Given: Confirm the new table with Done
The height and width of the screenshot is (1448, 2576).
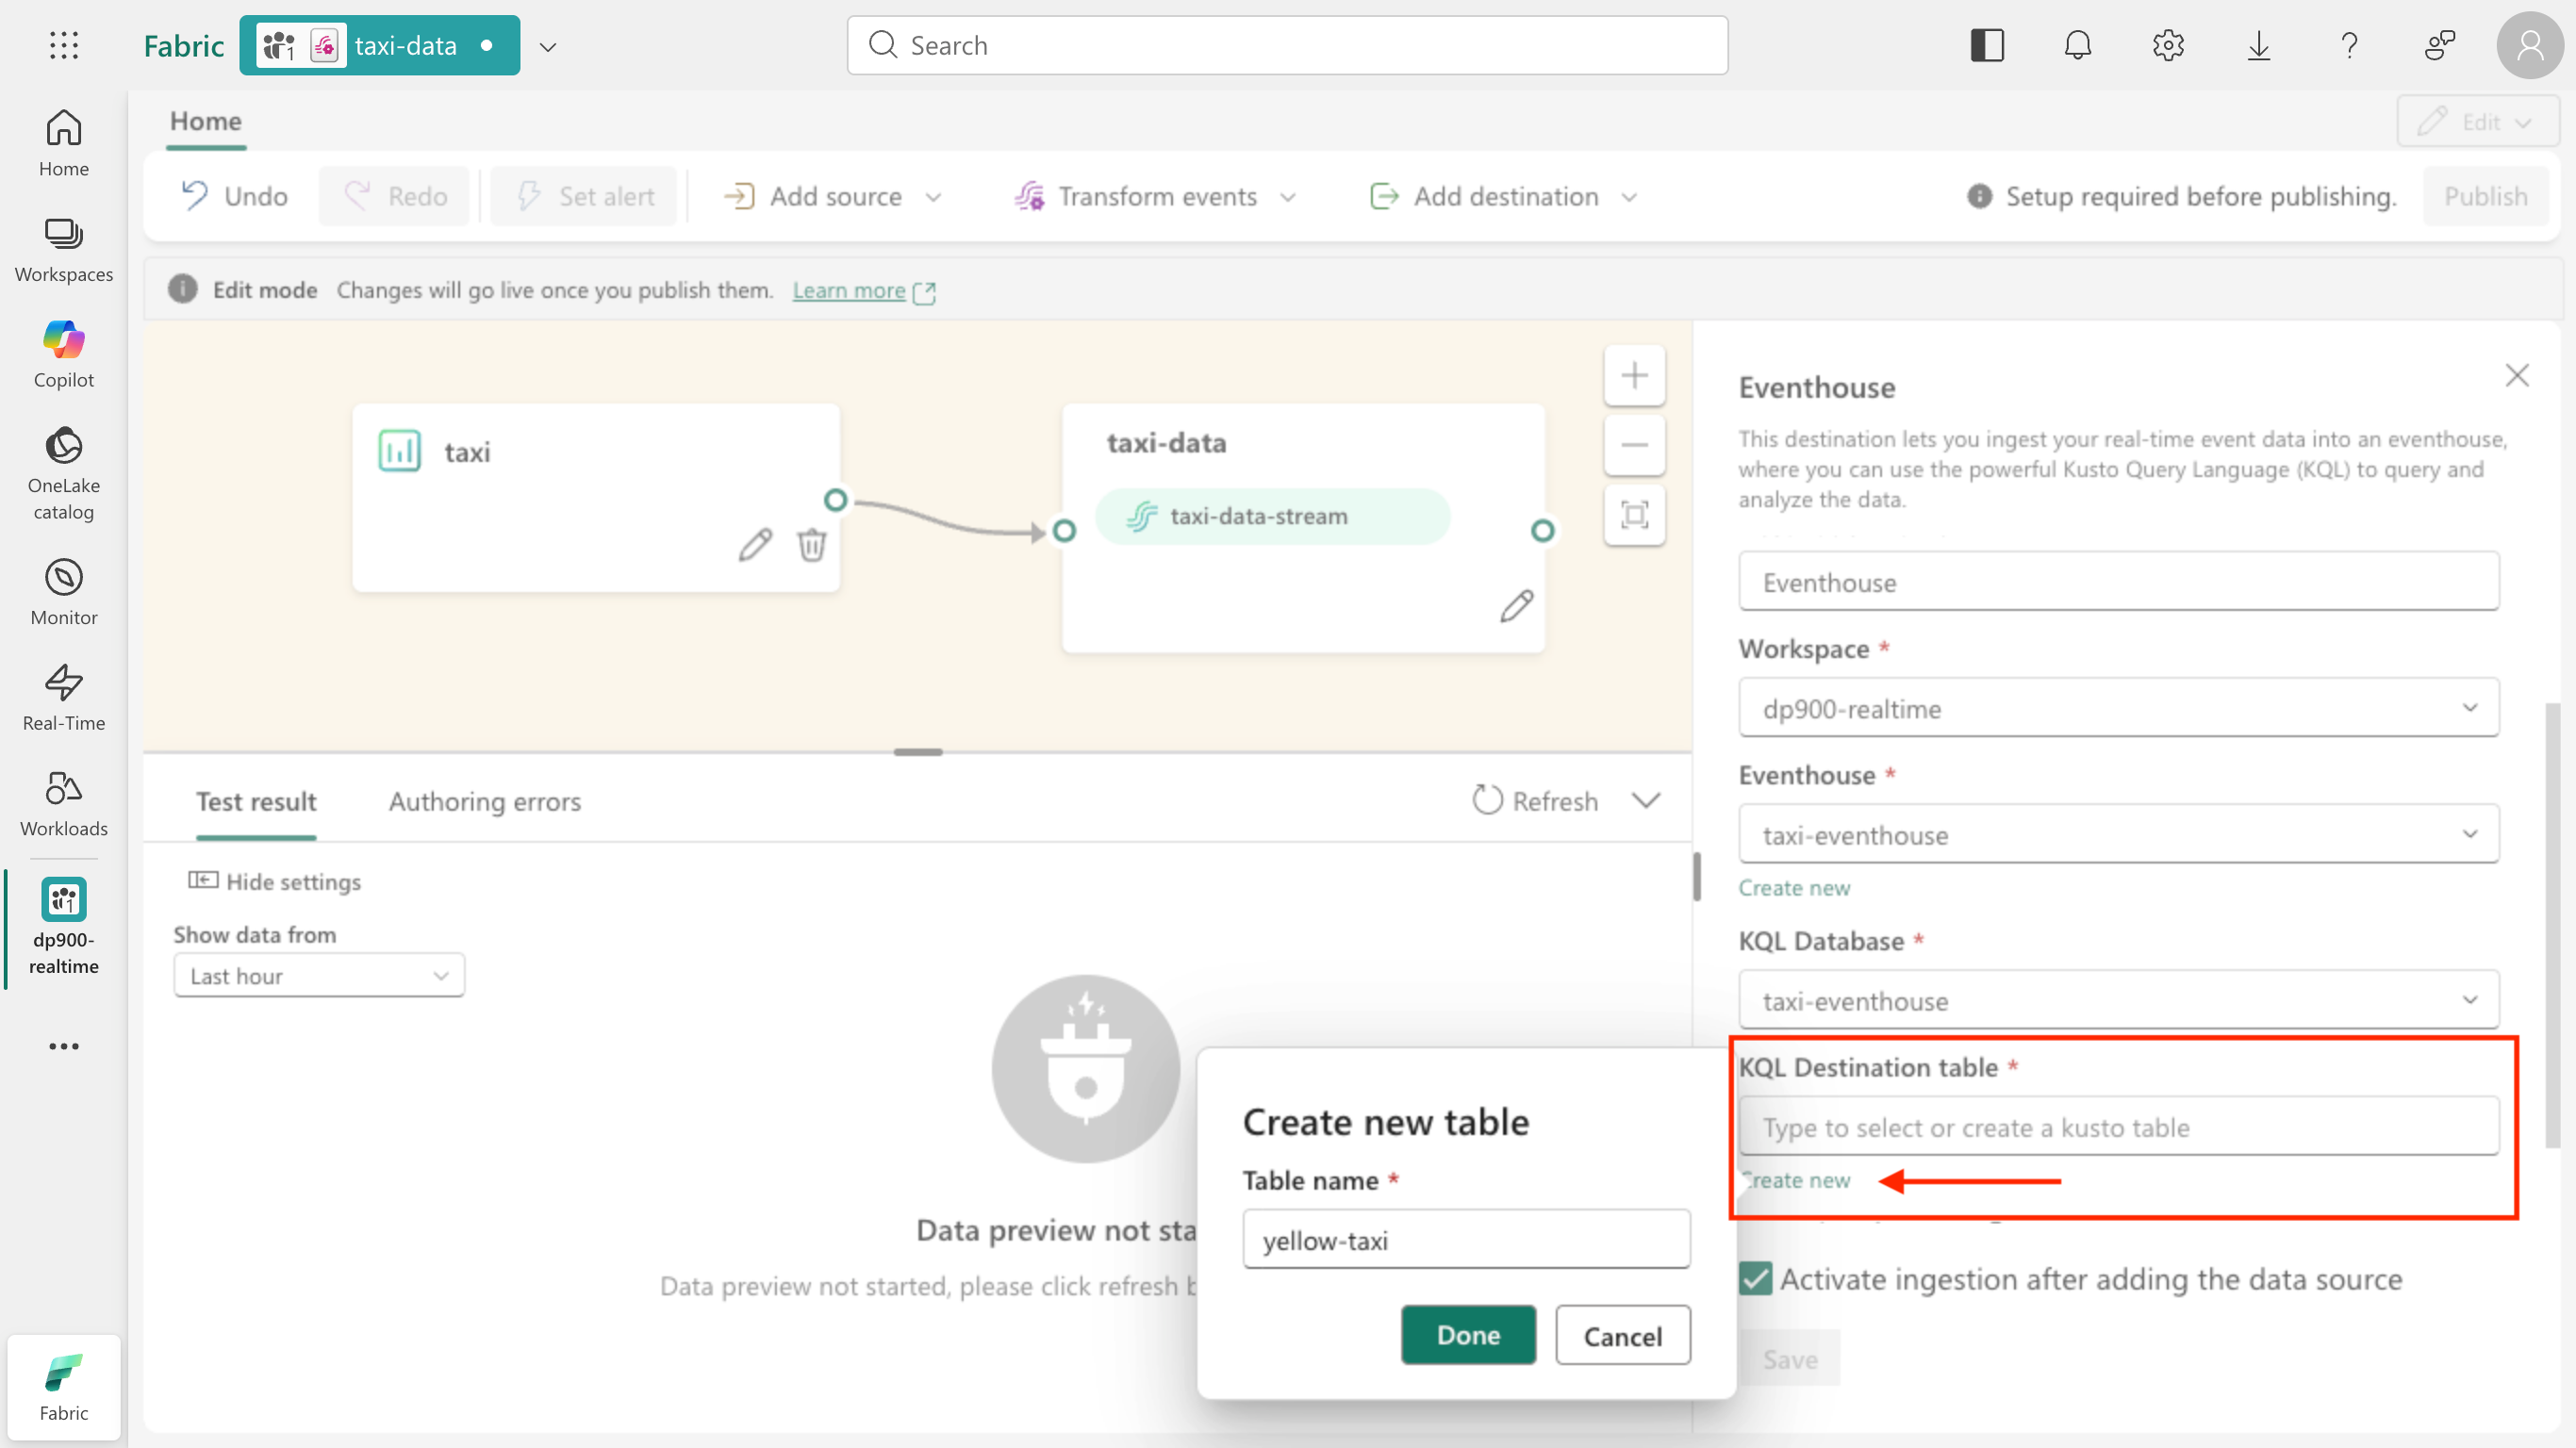Looking at the screenshot, I should pos(1468,1335).
